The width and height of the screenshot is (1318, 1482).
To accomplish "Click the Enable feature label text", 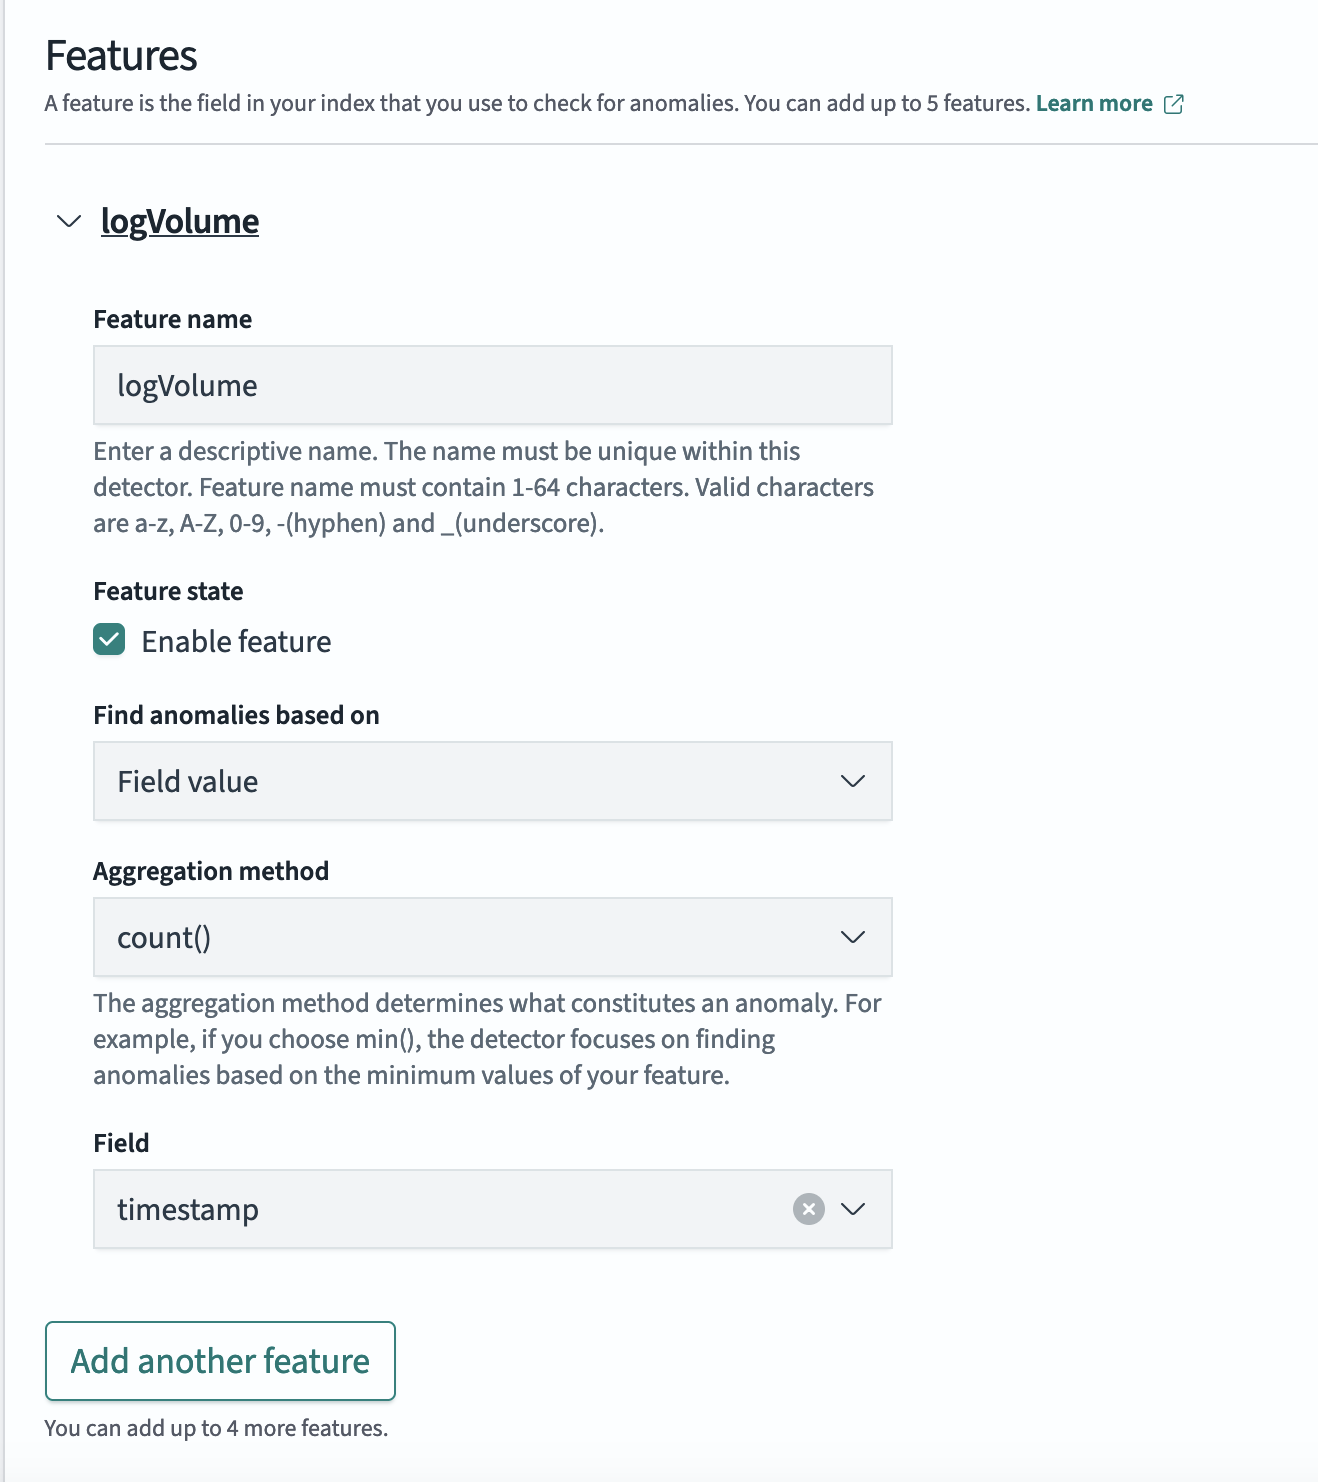I will tap(236, 641).
